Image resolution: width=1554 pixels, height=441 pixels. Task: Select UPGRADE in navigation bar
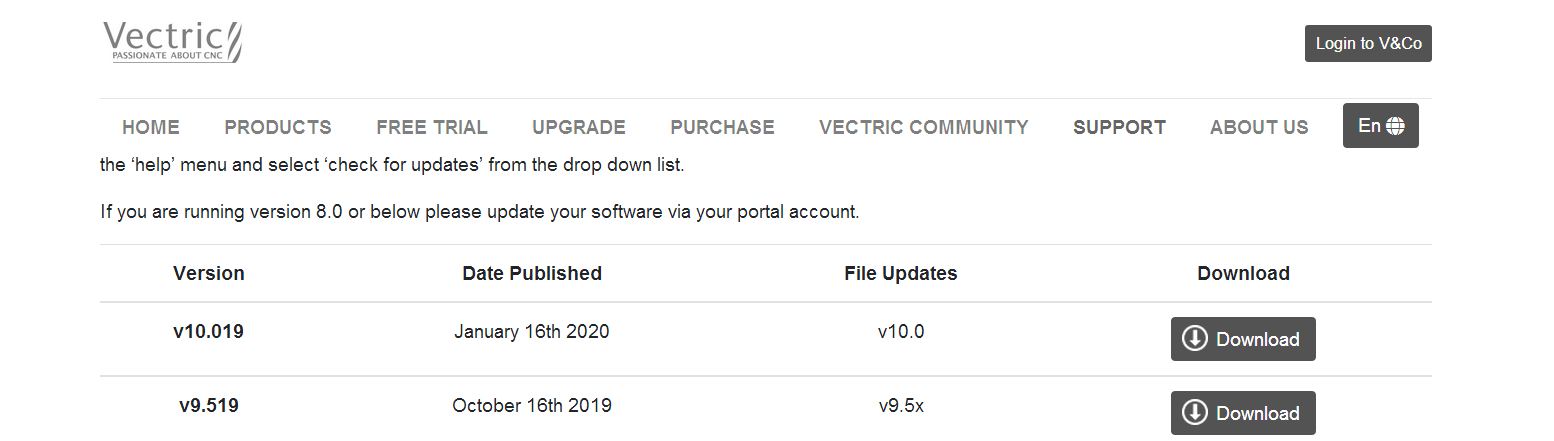pos(579,128)
